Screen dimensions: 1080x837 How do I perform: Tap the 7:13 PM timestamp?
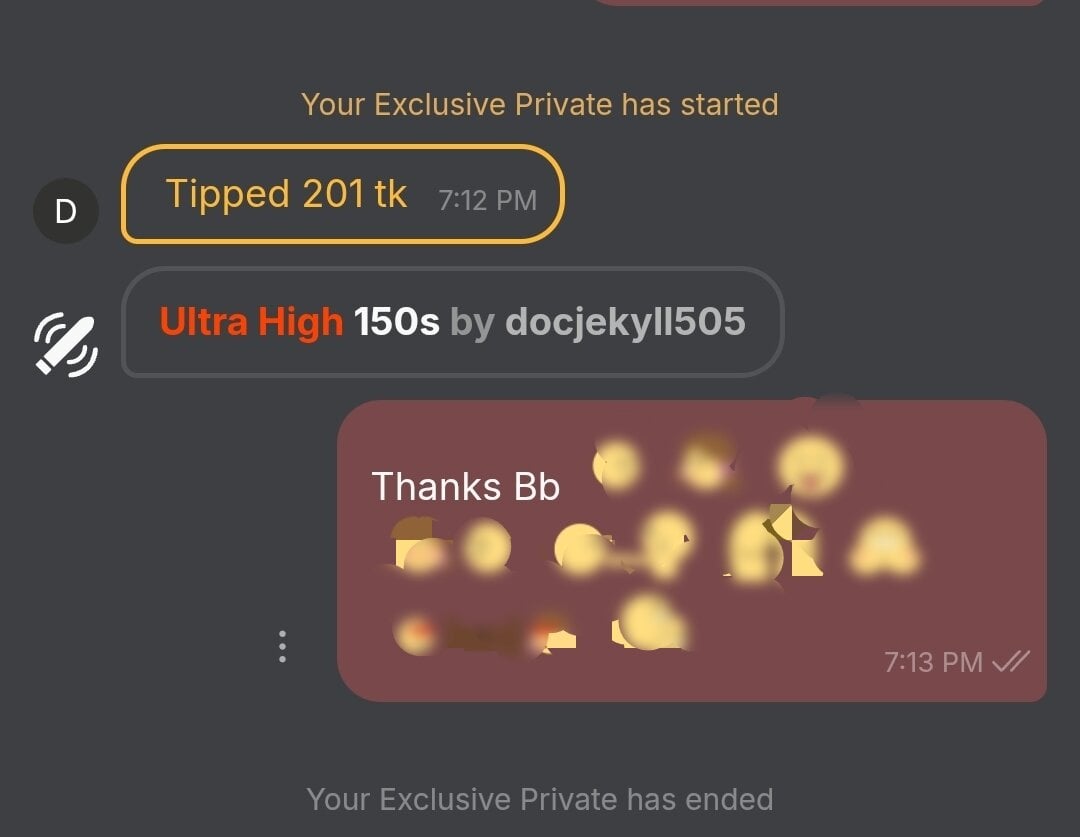point(933,662)
